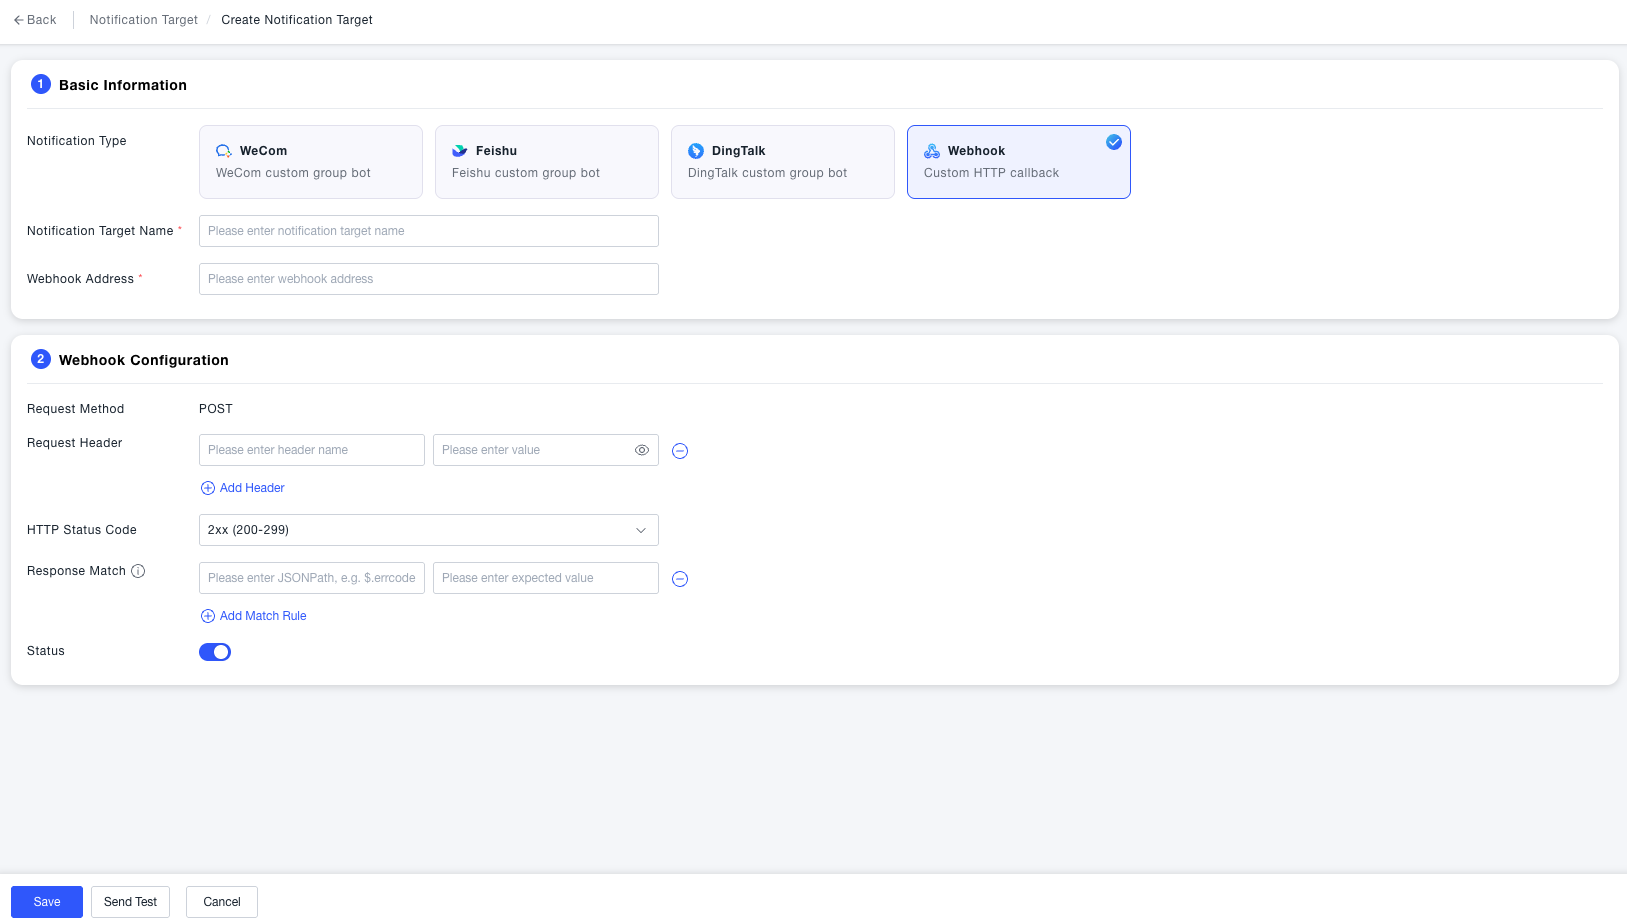The width and height of the screenshot is (1627, 923).
Task: Remove the response match rule row
Action: [x=680, y=579]
